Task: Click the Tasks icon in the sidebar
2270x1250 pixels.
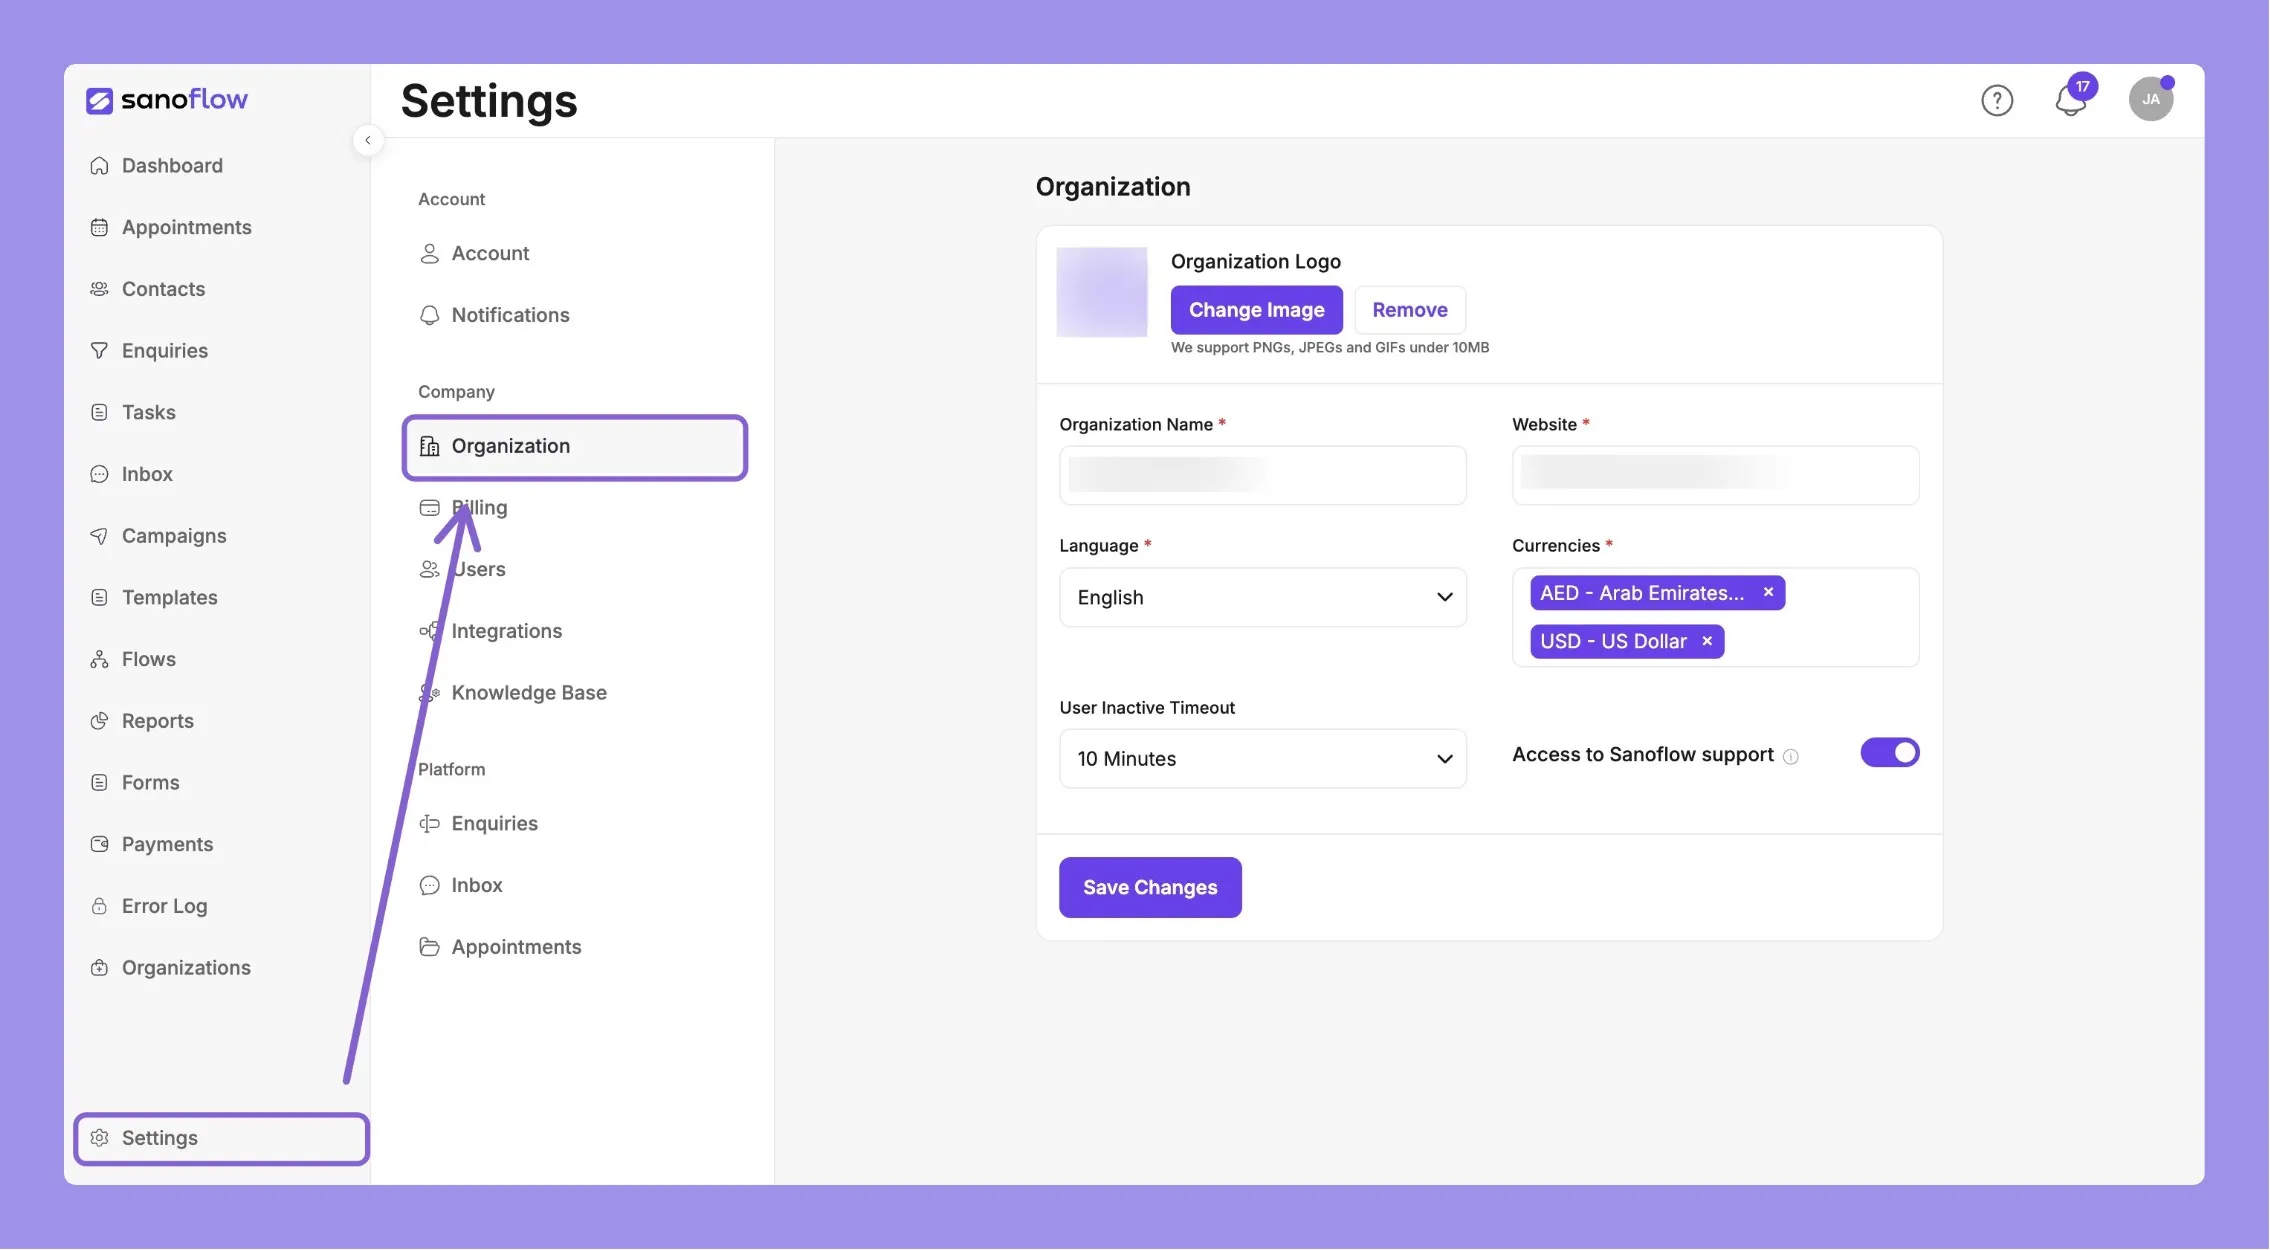Action: pos(99,413)
